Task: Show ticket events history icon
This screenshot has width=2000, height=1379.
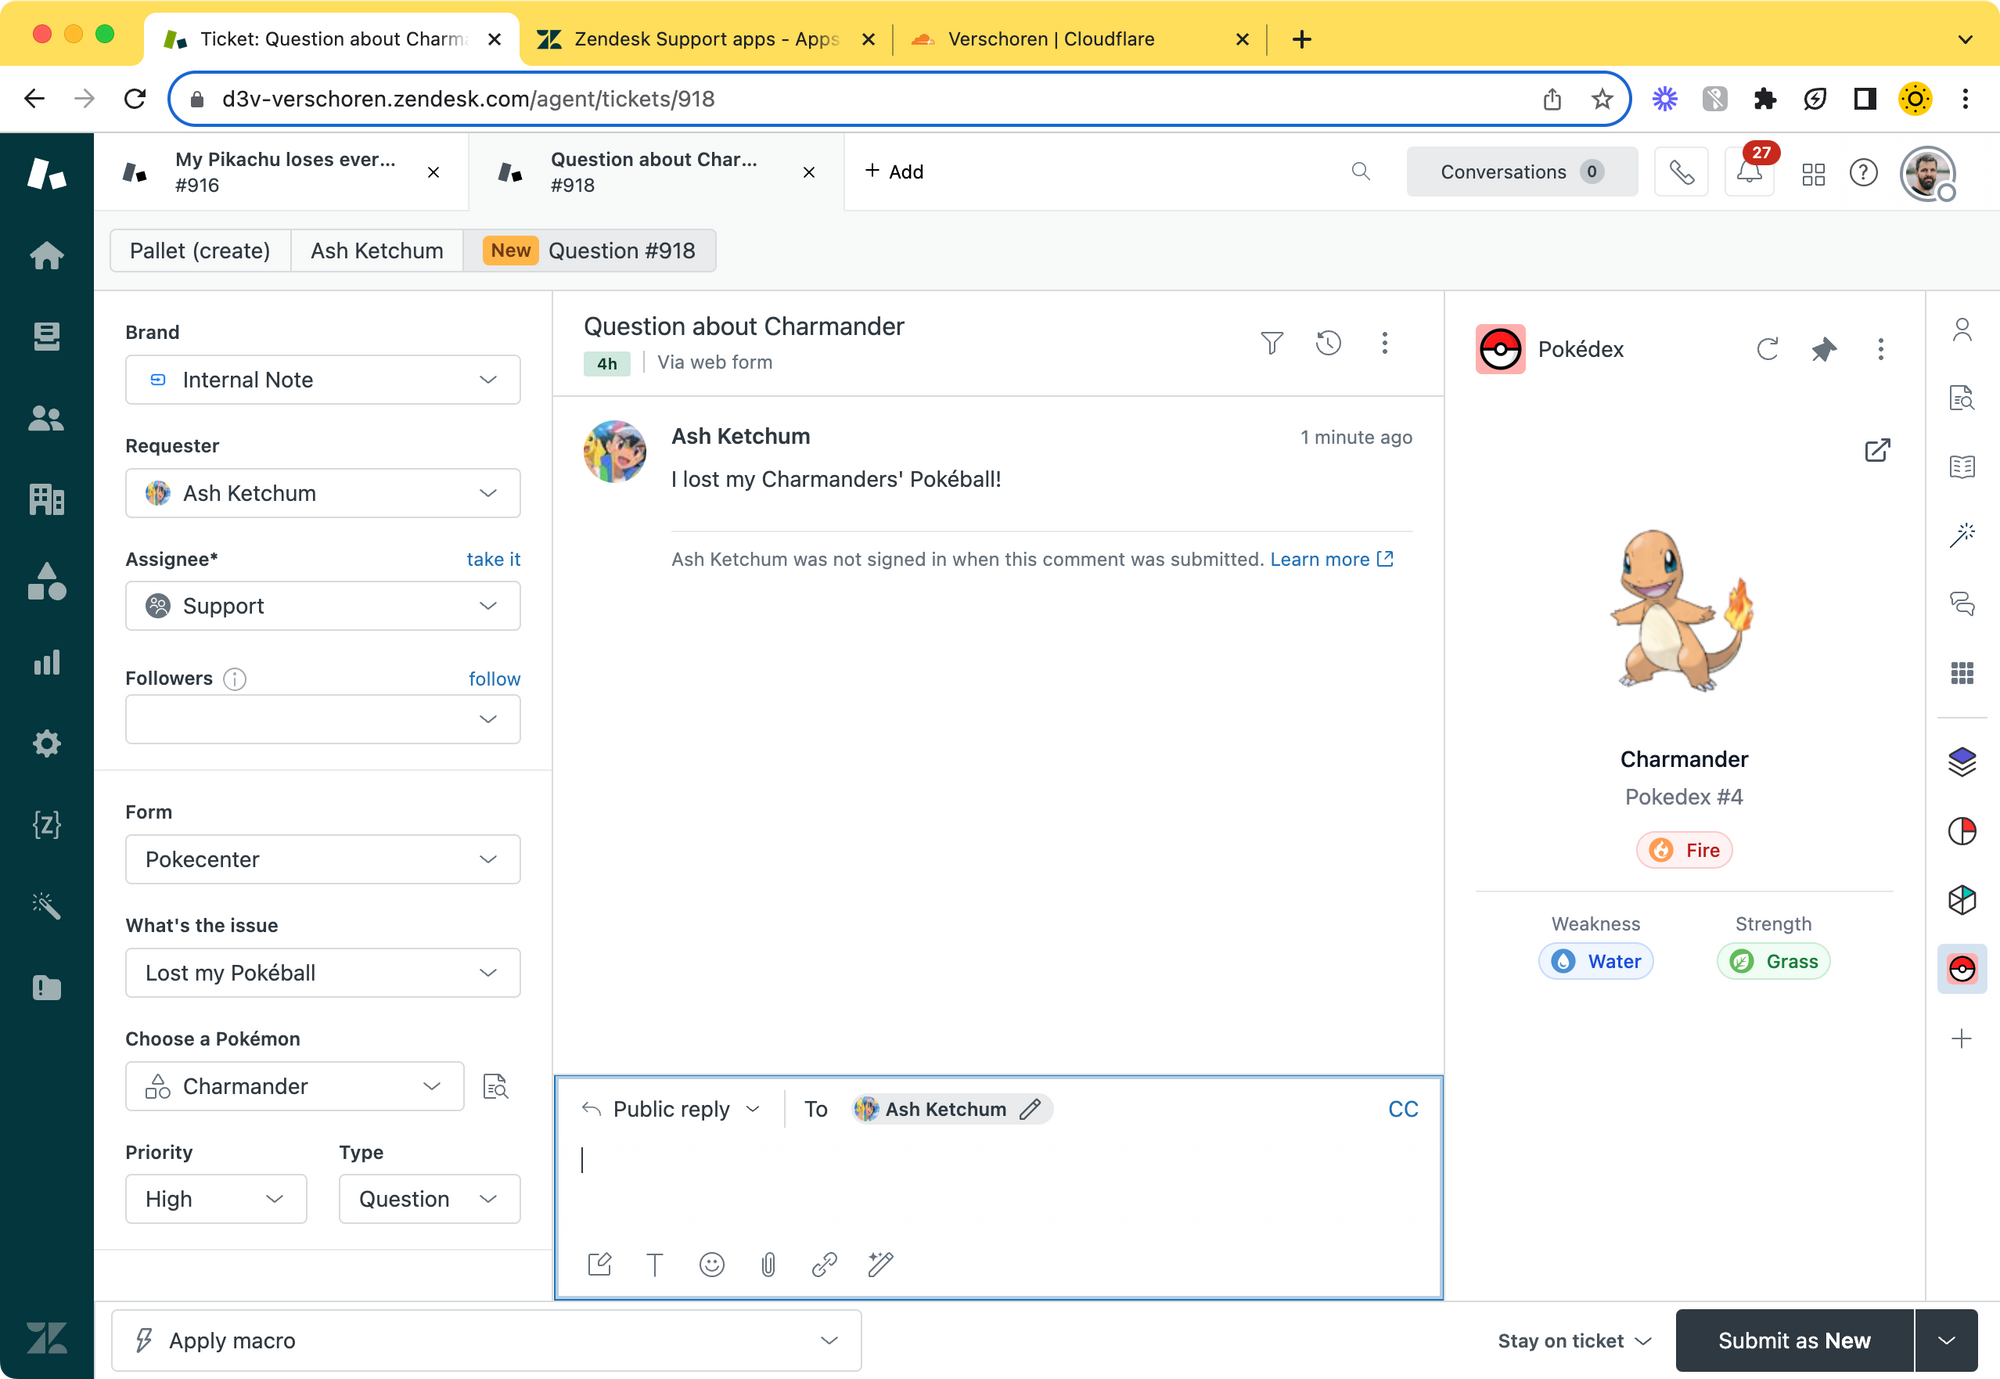Action: point(1328,343)
